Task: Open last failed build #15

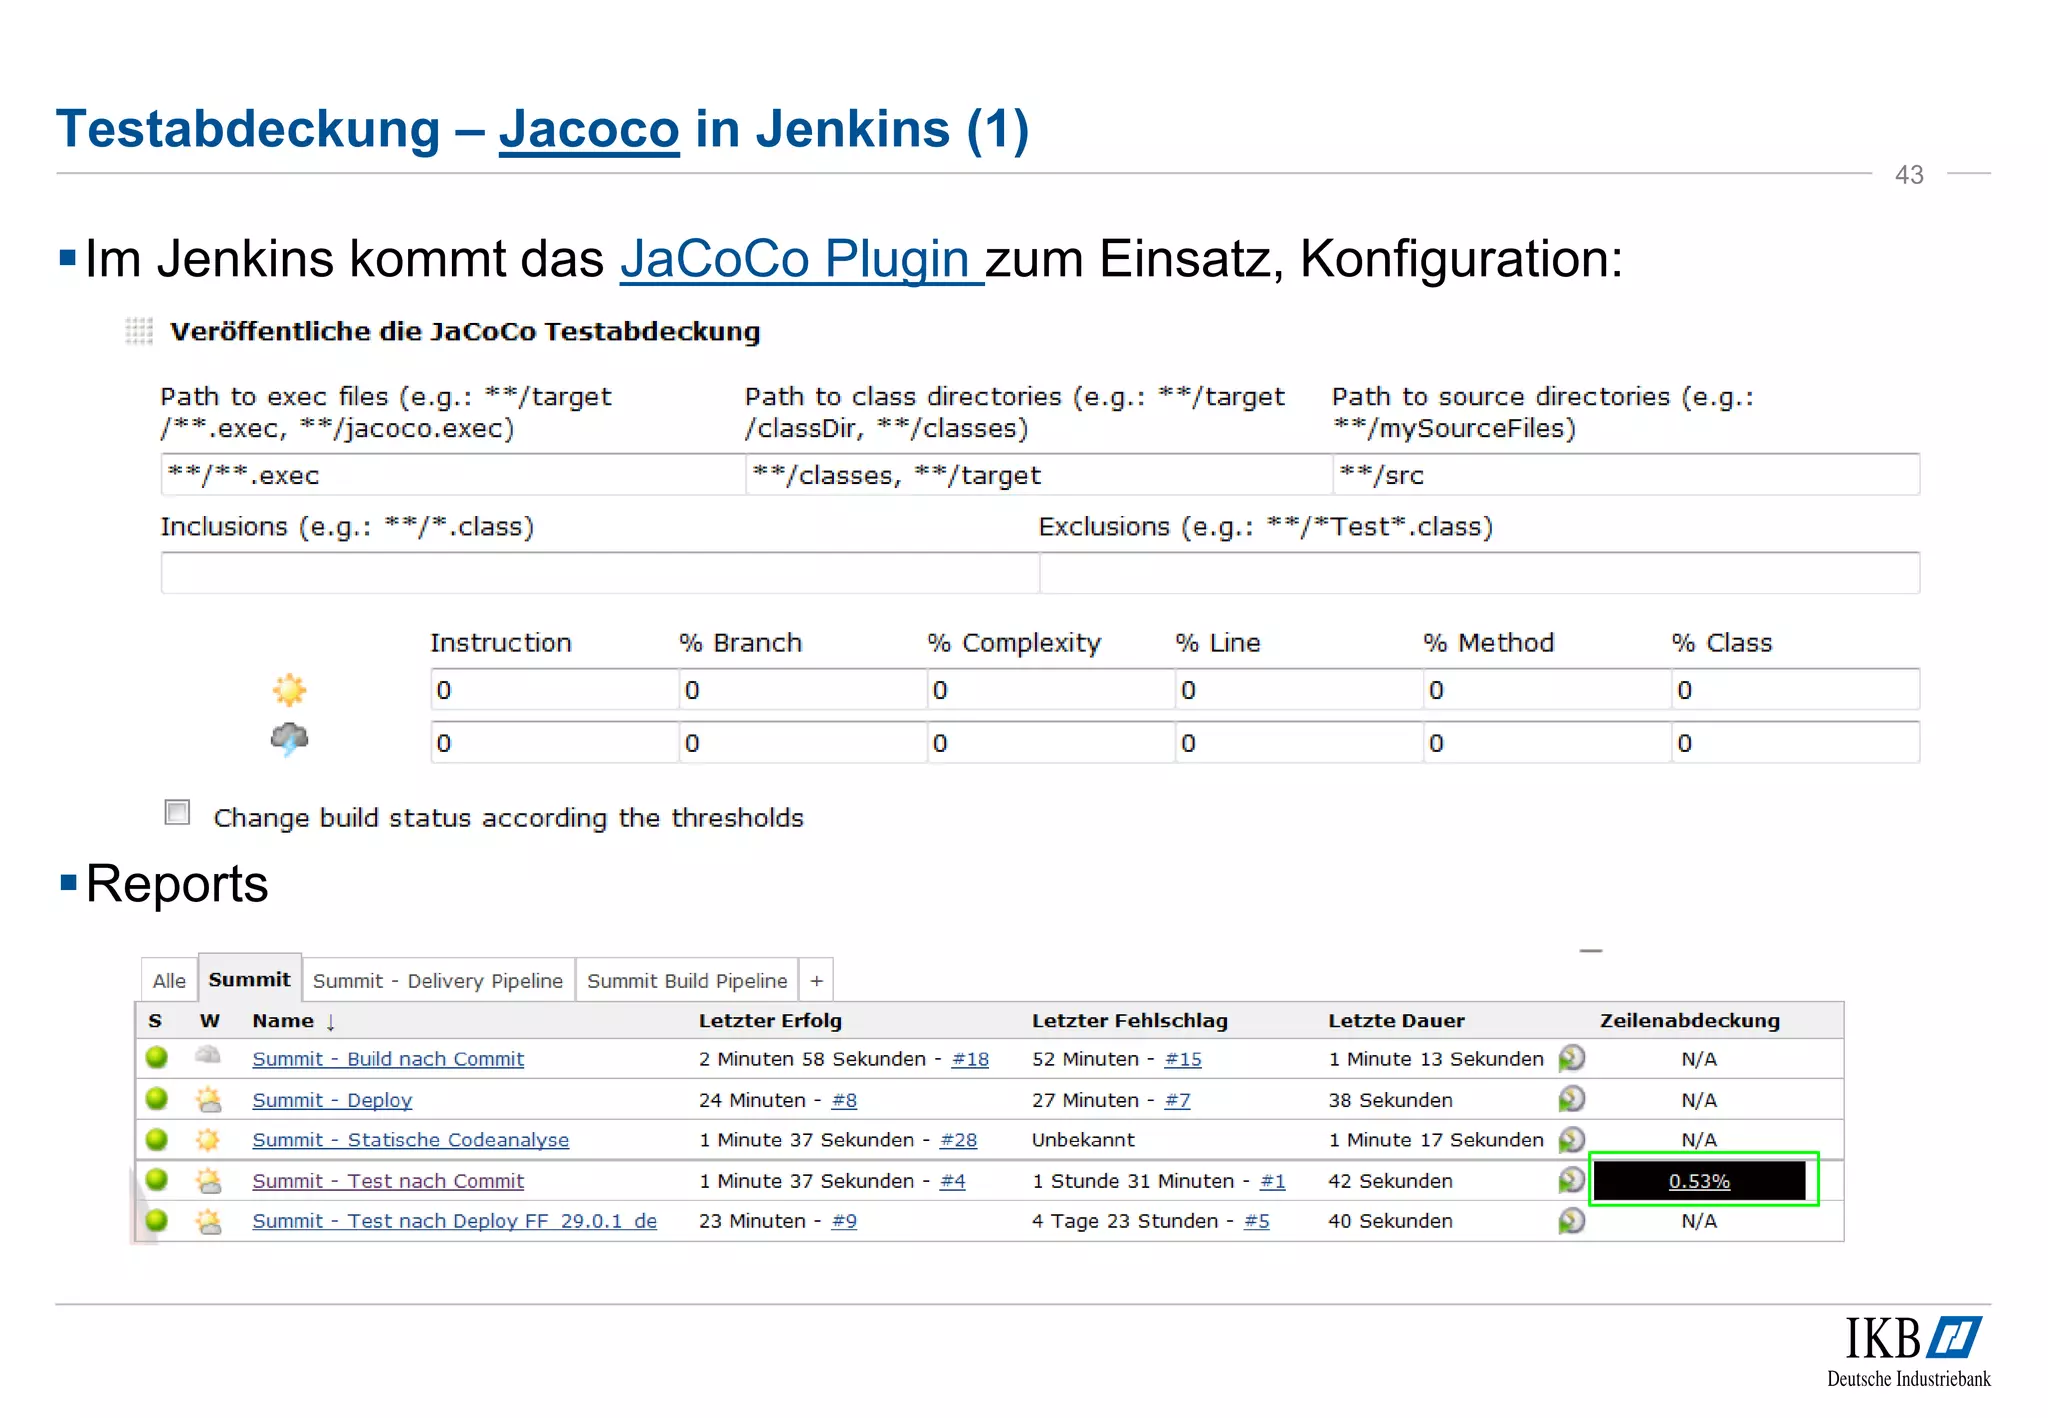Action: 1183,1058
